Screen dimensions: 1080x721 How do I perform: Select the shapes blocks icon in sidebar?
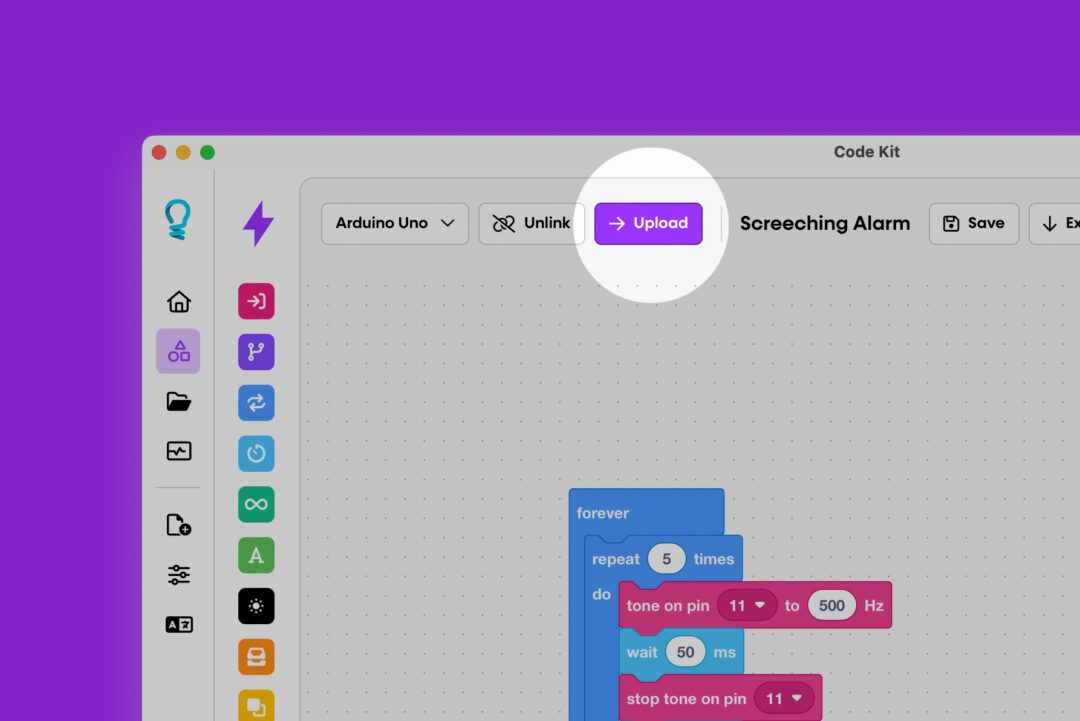click(x=178, y=352)
